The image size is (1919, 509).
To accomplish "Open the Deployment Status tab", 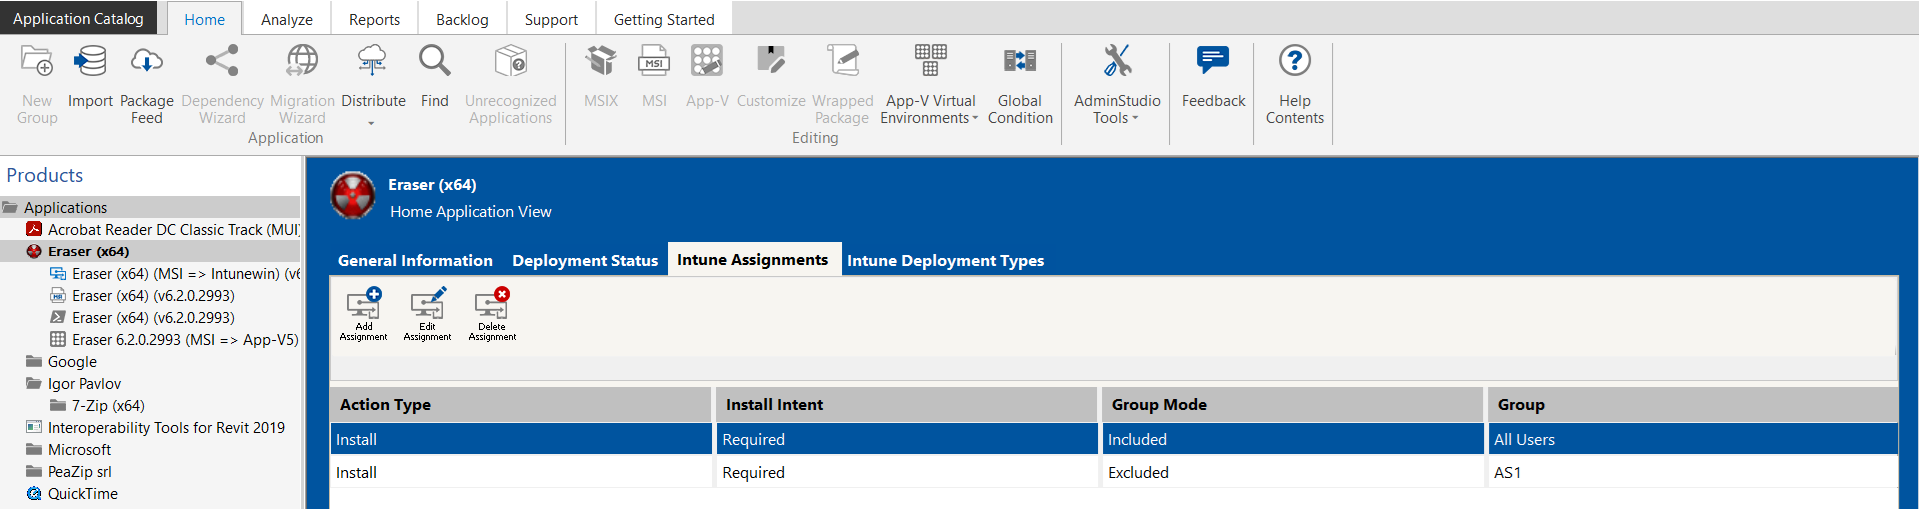I will (x=585, y=260).
